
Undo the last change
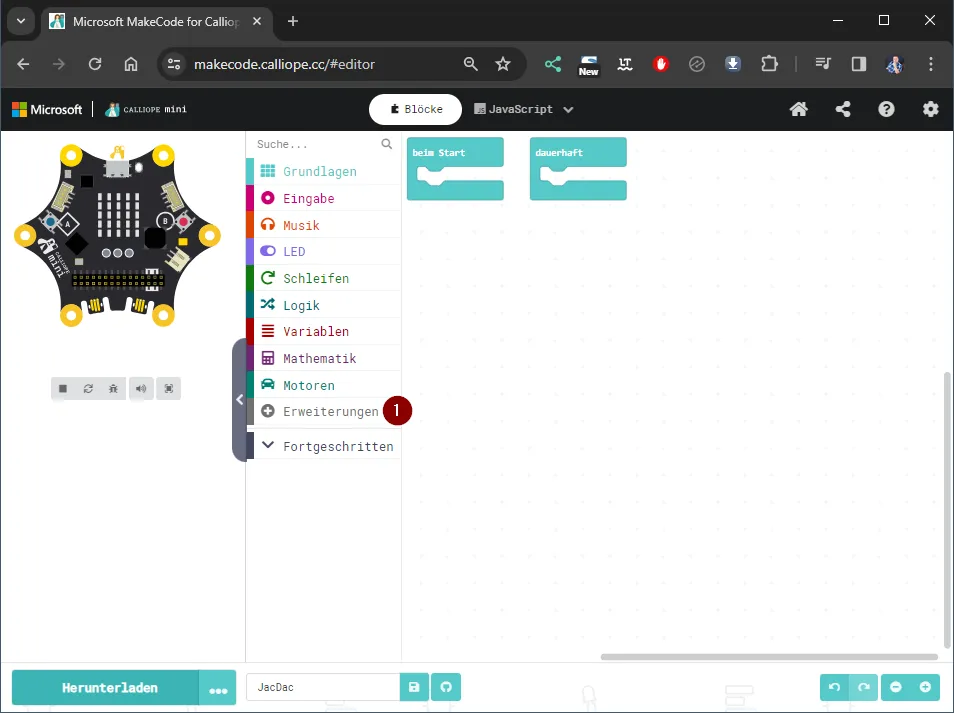834,688
